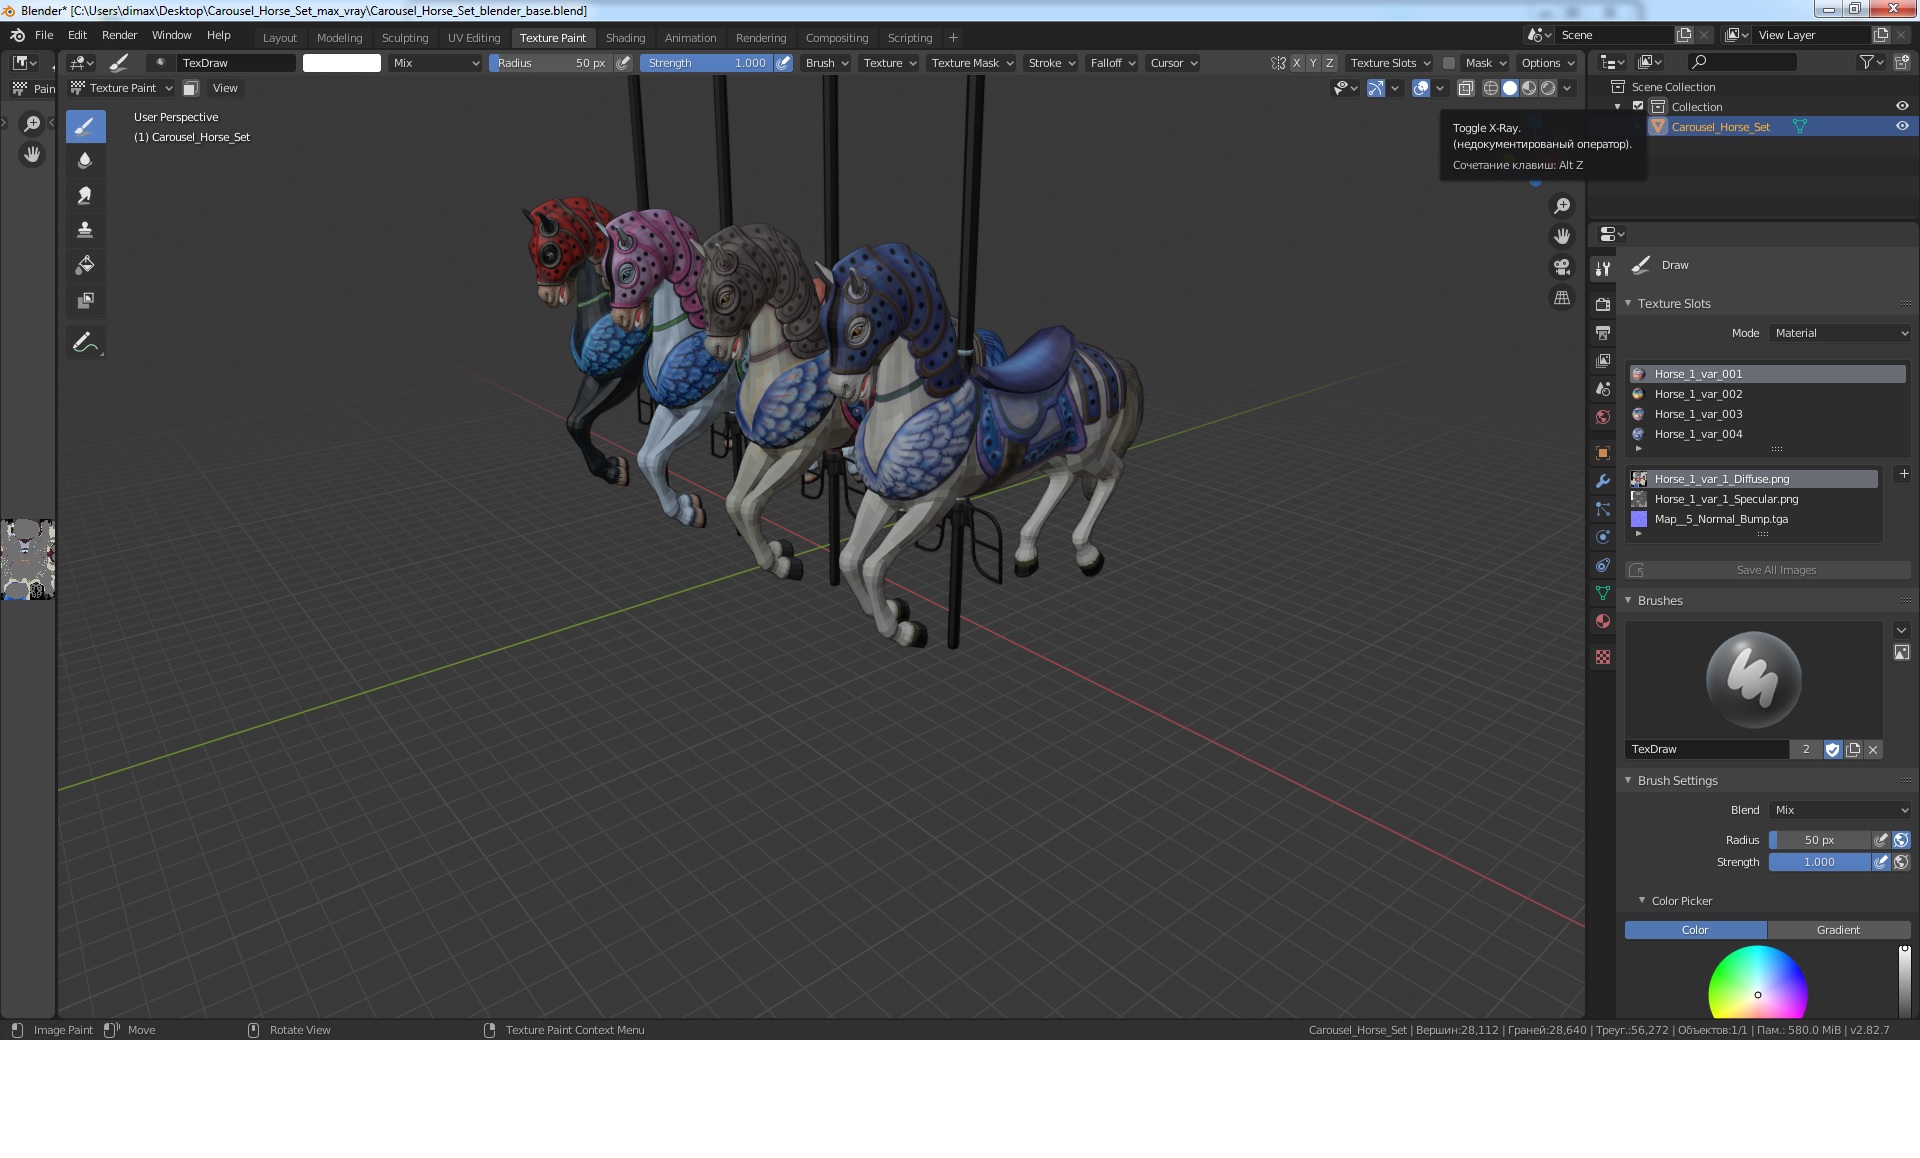Hide Collection via eye icon

coord(1902,106)
